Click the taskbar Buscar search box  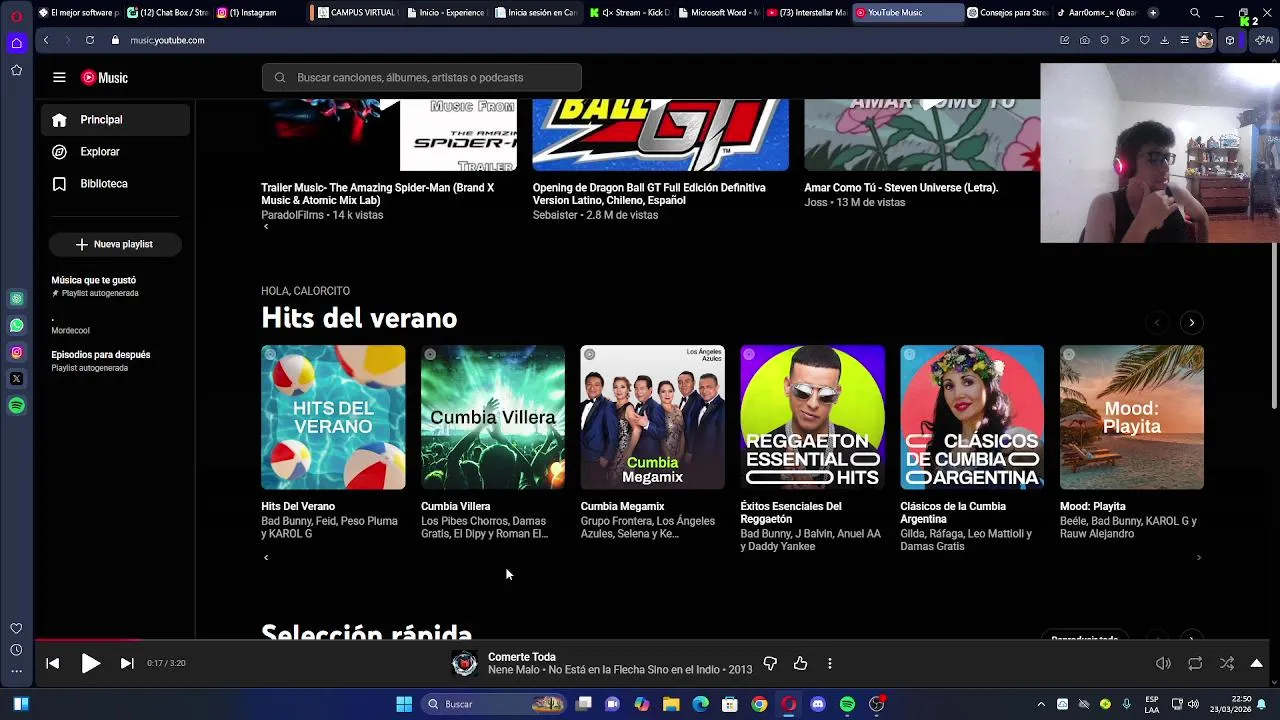coord(495,704)
